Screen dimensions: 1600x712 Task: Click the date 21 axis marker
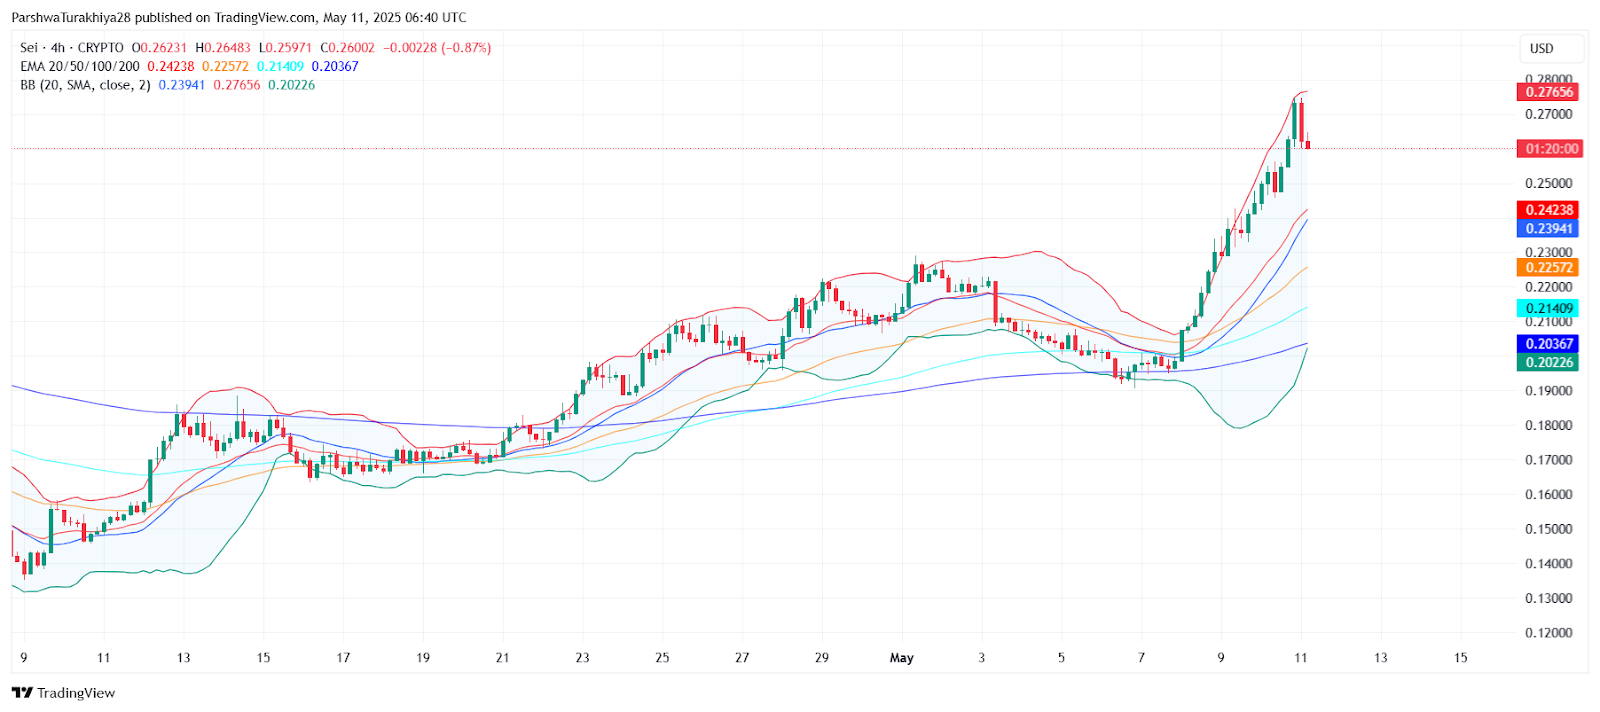(503, 658)
